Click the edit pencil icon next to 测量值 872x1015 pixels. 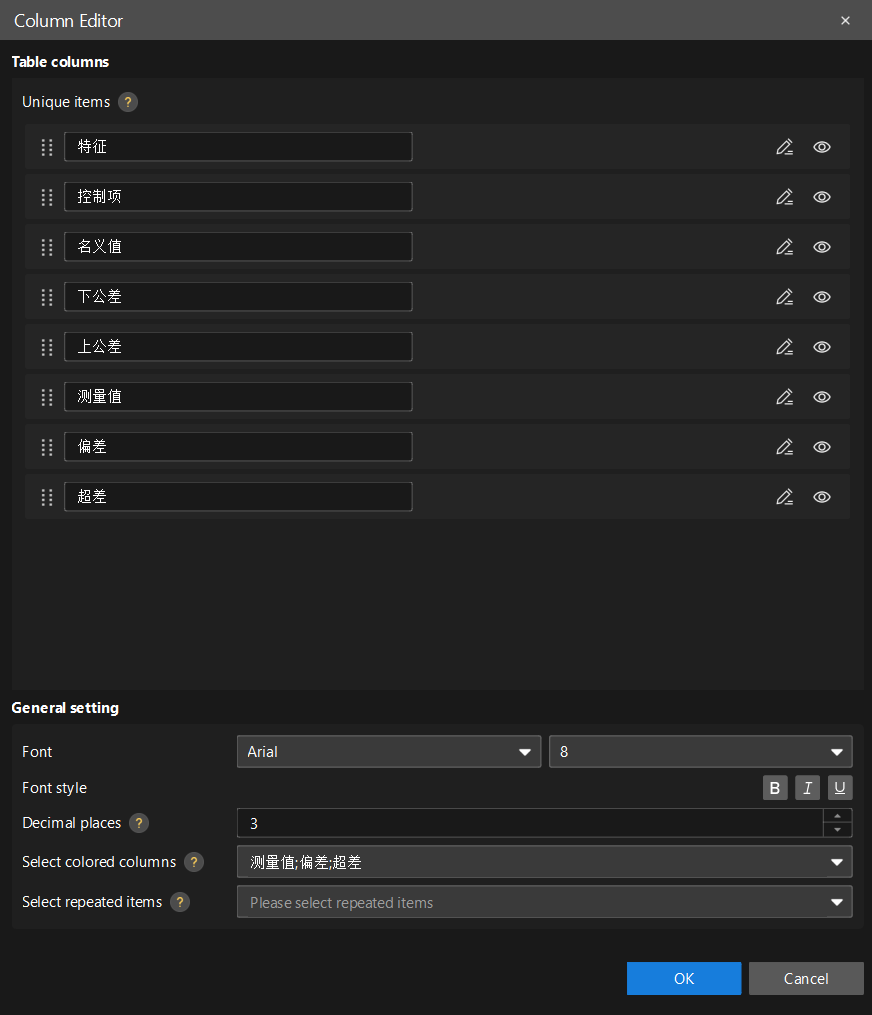(x=785, y=396)
